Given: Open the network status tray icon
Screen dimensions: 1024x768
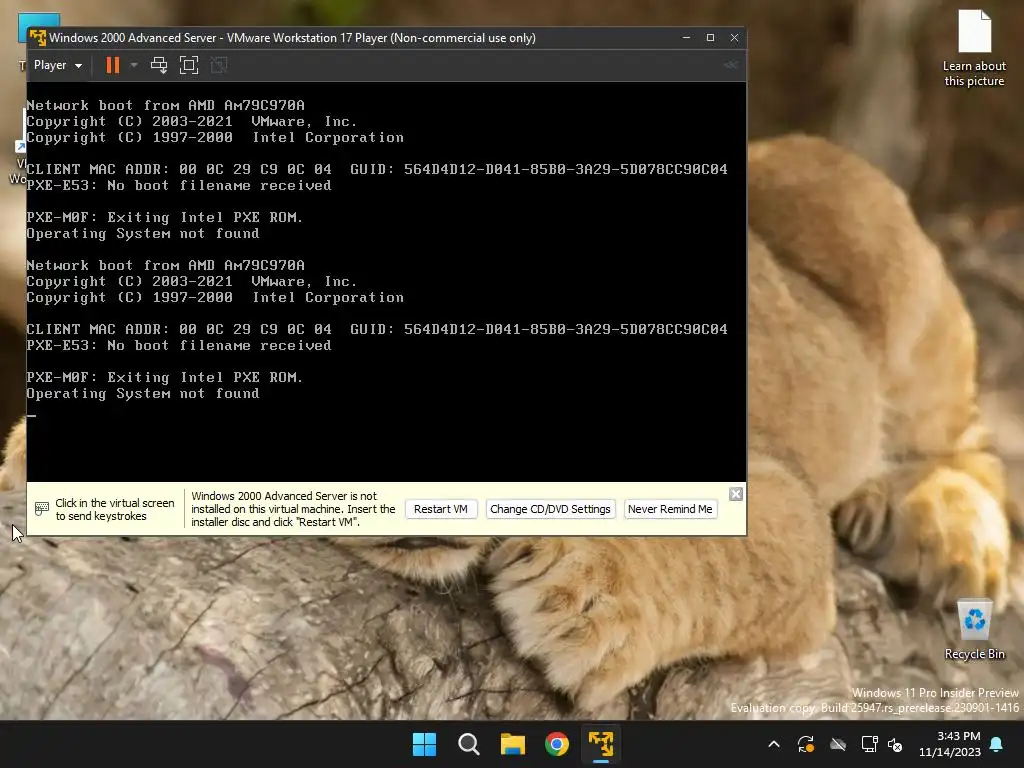Looking at the screenshot, I should (869, 744).
